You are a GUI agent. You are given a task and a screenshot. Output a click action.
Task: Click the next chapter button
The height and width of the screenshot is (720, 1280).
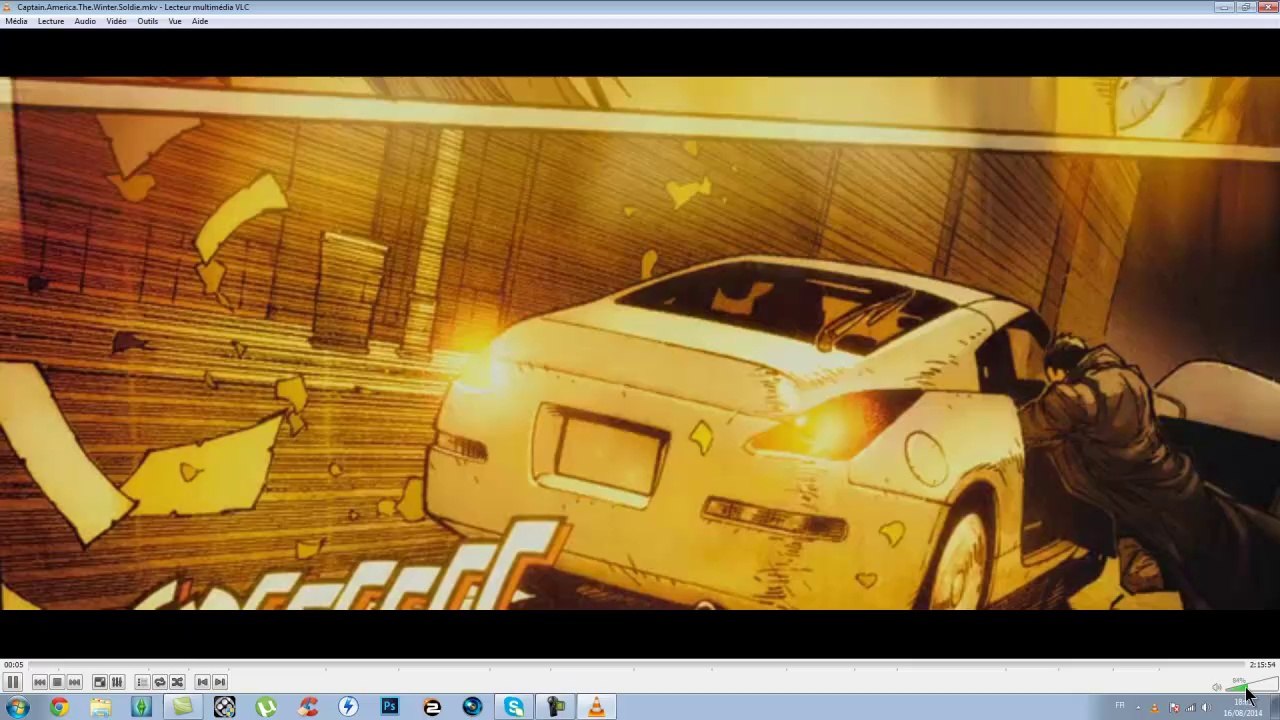pyautogui.click(x=220, y=682)
